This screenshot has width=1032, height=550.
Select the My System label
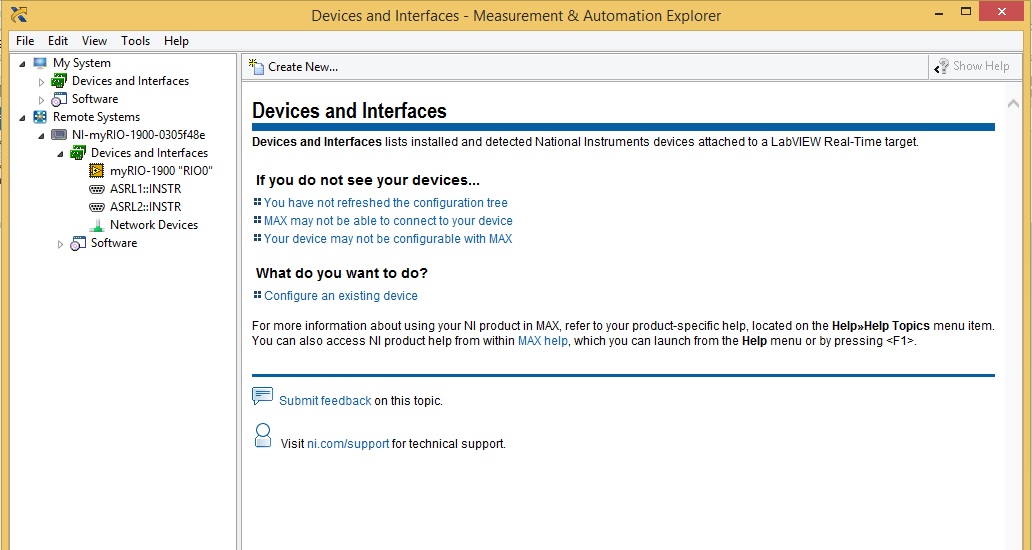coord(82,63)
